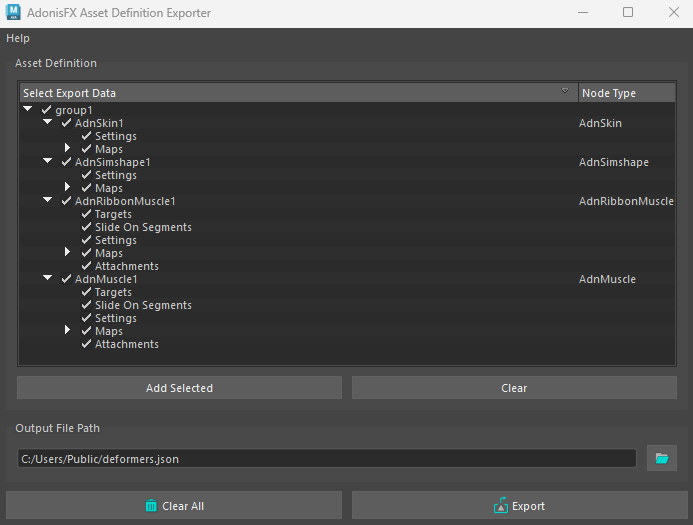Viewport: 693px width, 525px height.
Task: Click the Add Selected button
Action: click(179, 388)
